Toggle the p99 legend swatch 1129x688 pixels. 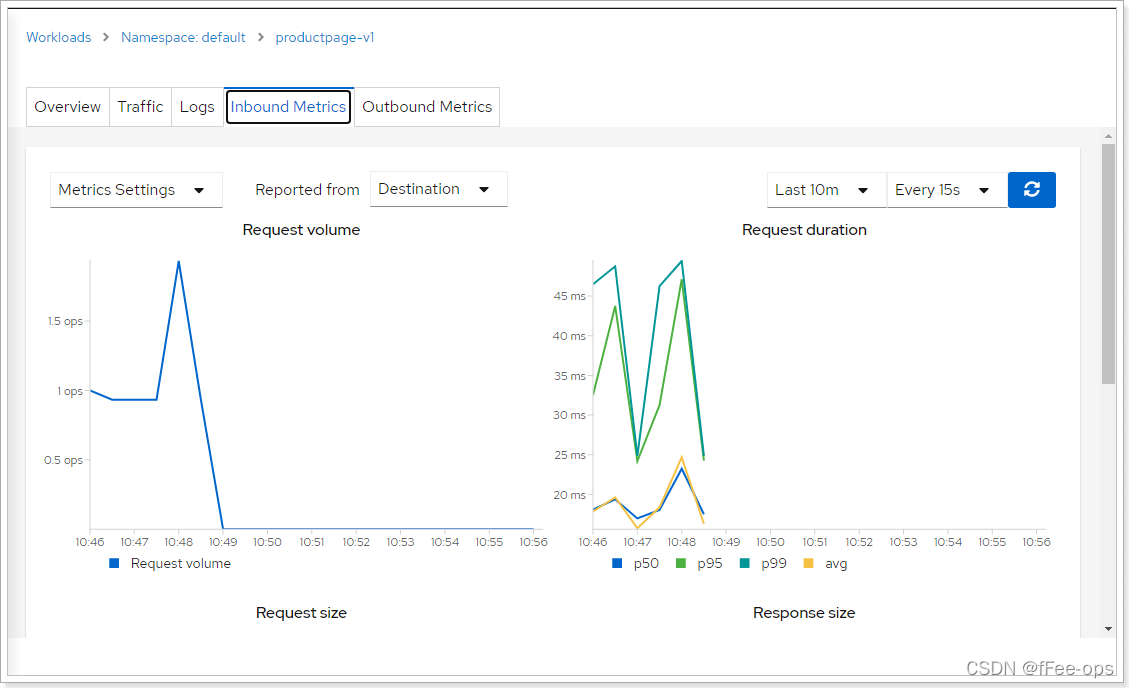tap(745, 563)
